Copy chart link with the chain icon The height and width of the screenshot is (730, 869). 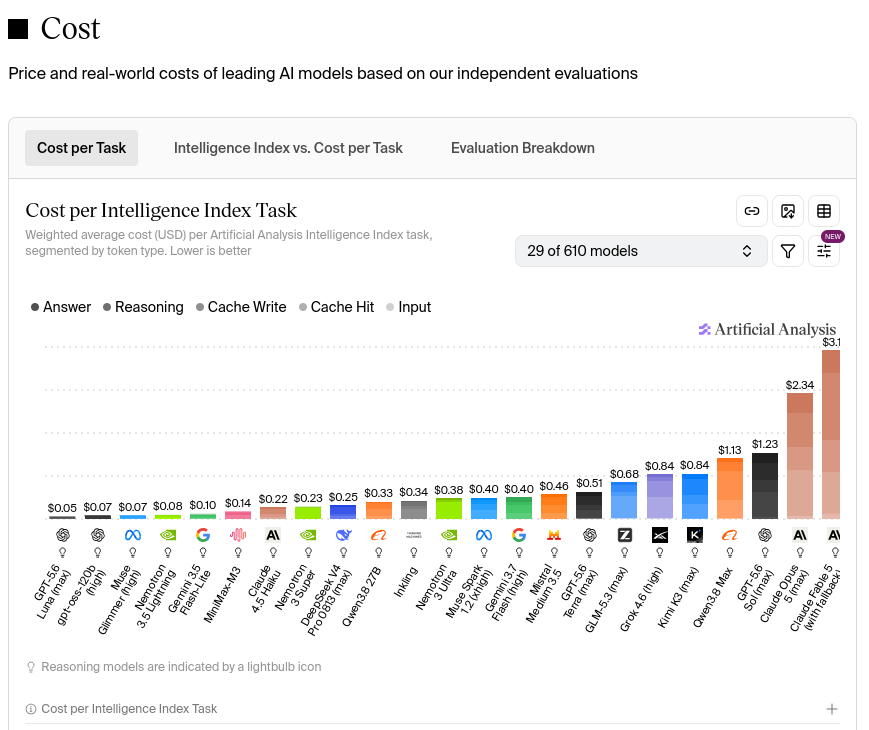tap(752, 211)
